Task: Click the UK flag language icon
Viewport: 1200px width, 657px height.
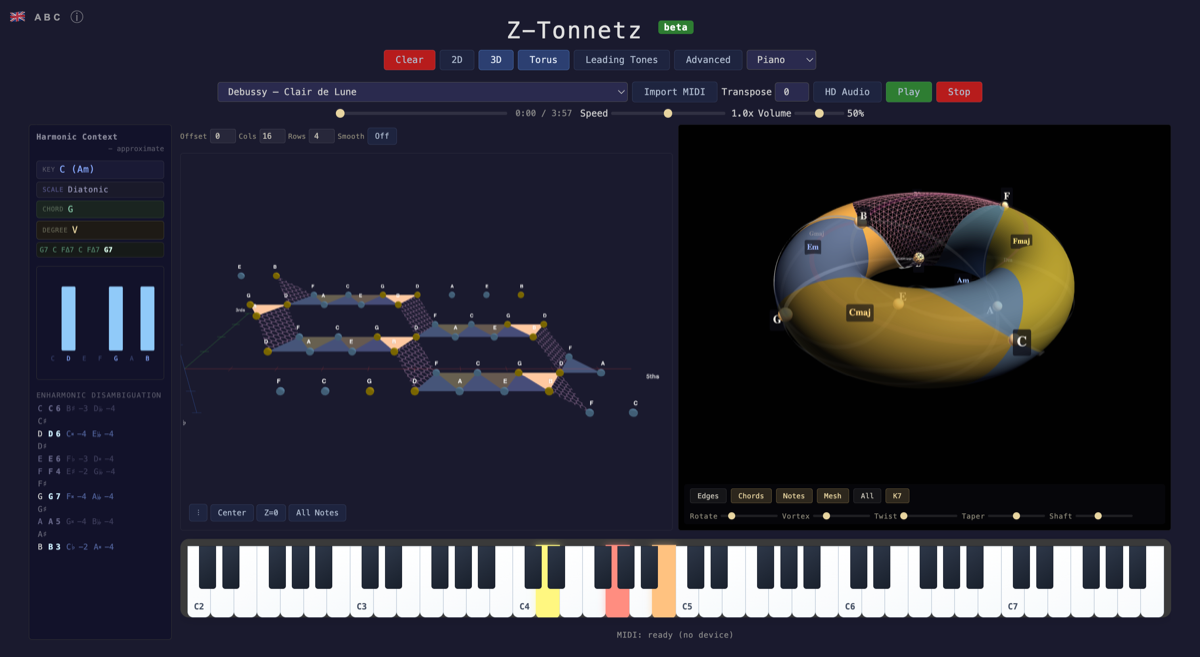Action: [18, 17]
